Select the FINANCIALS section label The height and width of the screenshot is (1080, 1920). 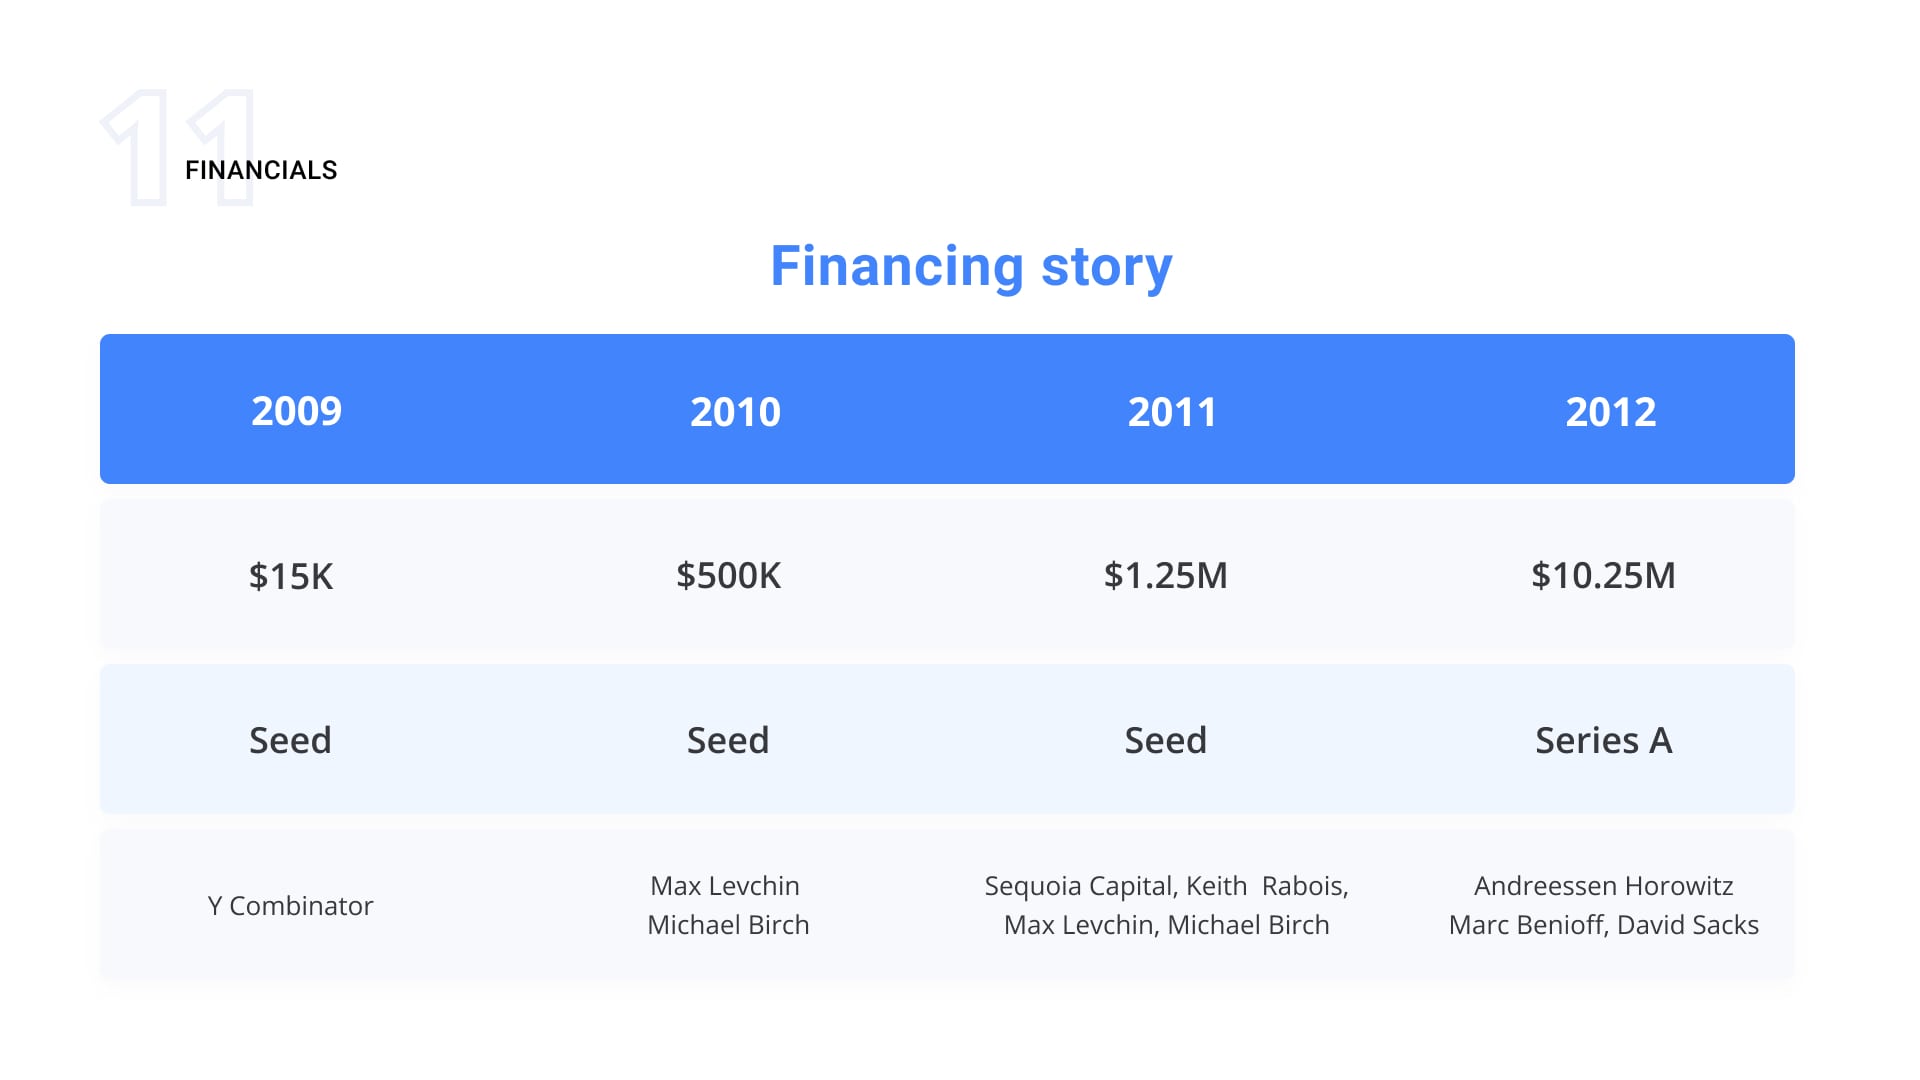pos(261,171)
